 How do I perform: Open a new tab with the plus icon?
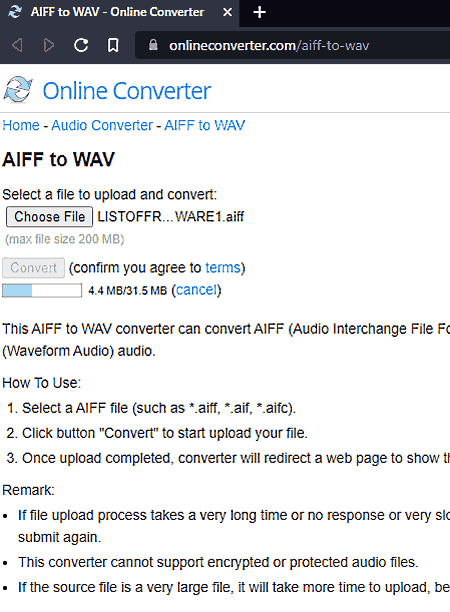[260, 12]
